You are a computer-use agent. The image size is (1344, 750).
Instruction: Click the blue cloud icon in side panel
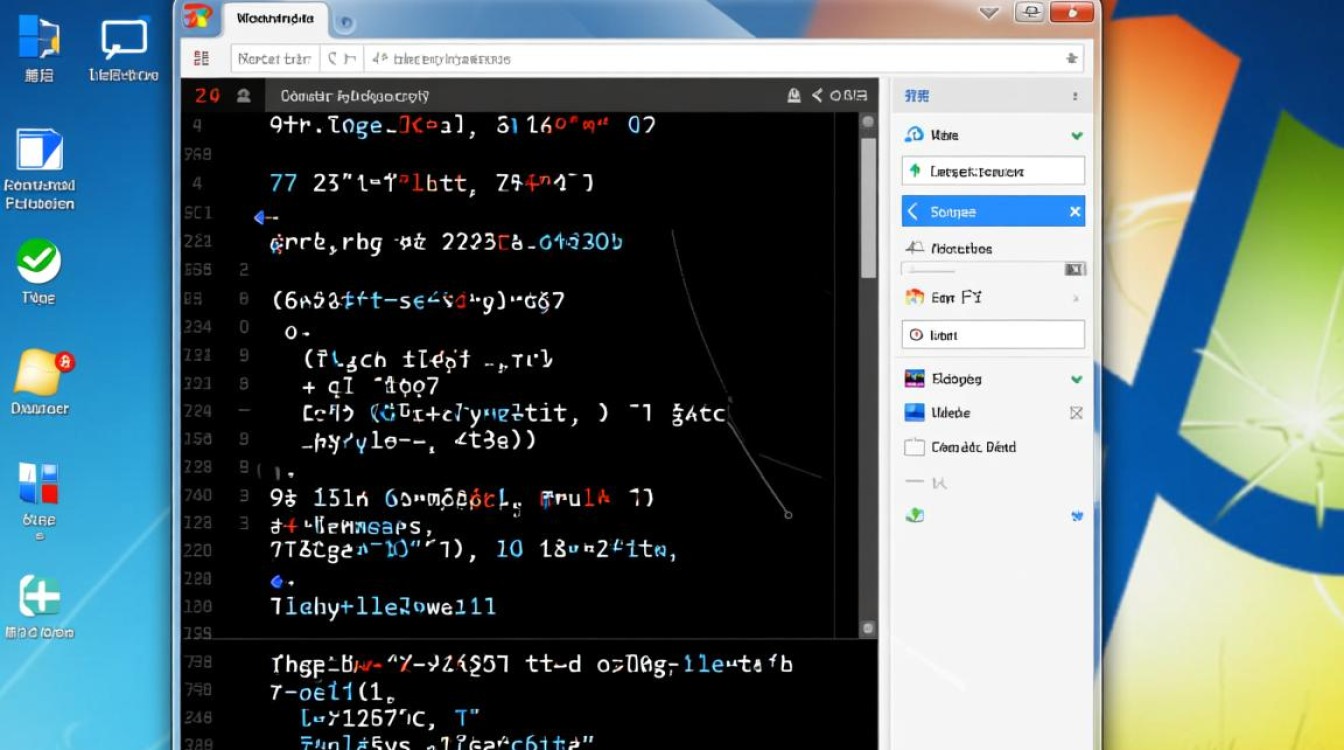click(x=914, y=135)
